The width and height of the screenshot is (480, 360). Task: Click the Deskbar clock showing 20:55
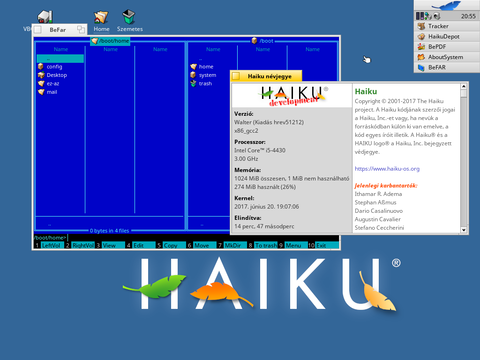(x=468, y=16)
